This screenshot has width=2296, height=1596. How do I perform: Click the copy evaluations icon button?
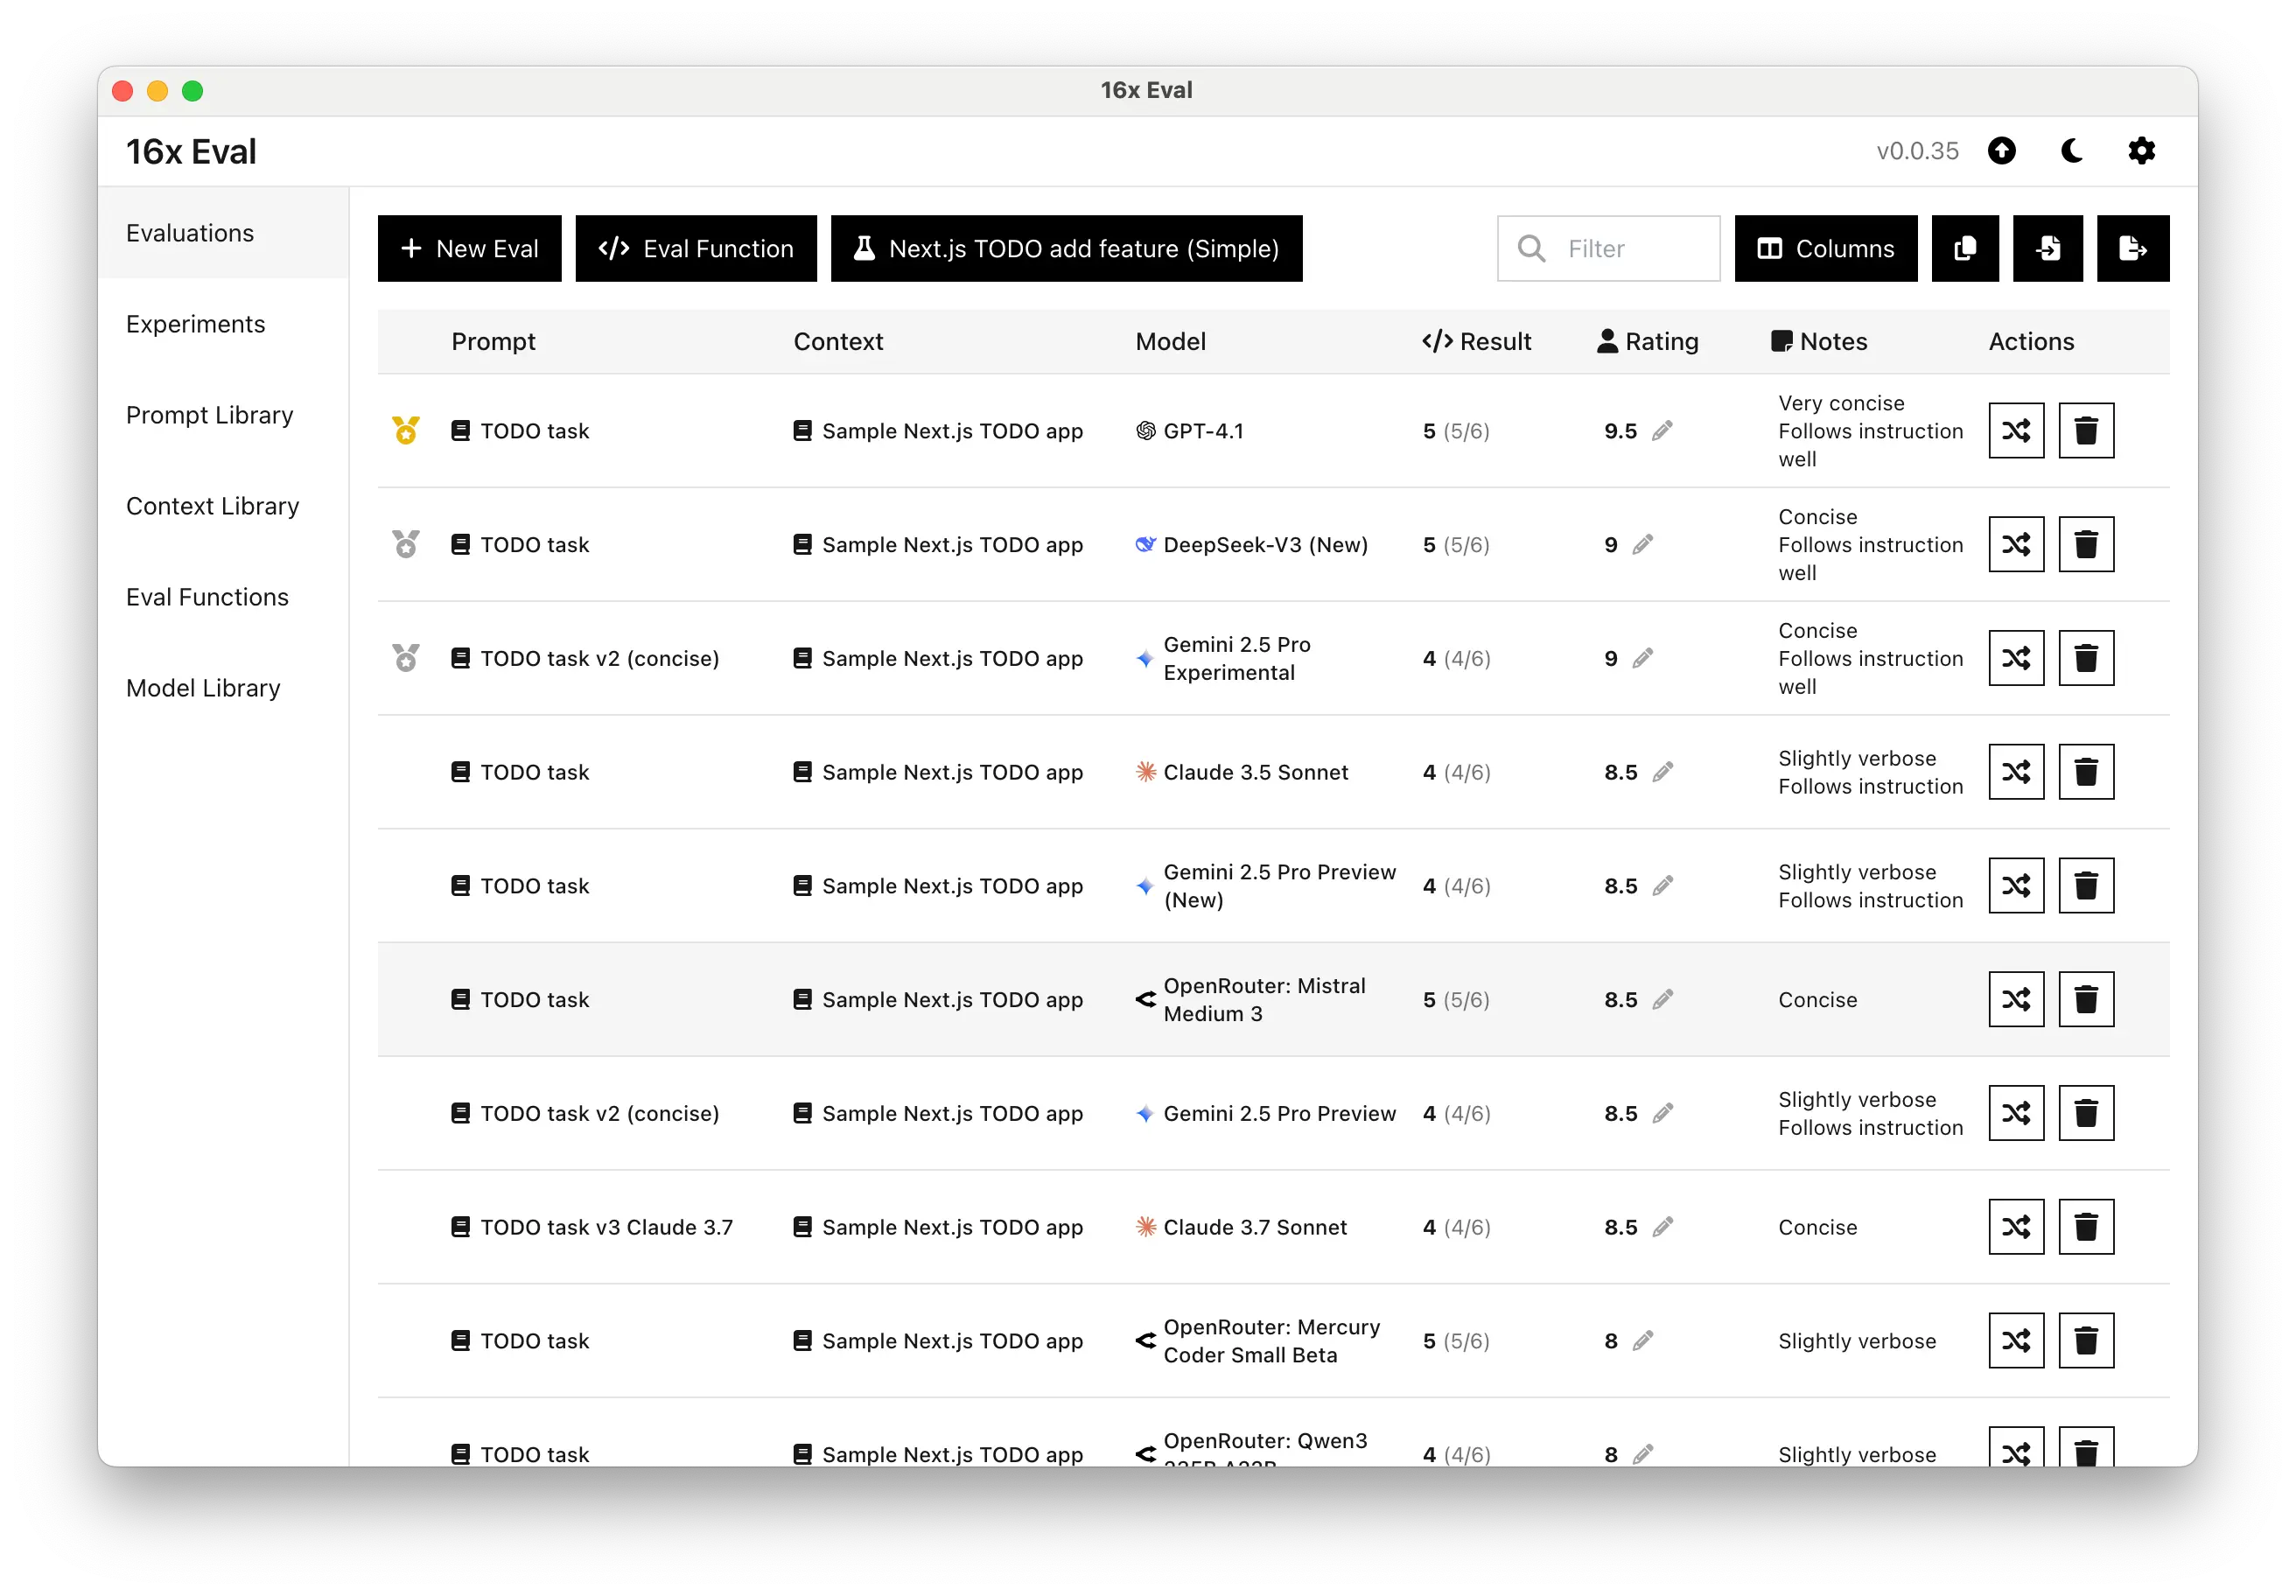tap(1964, 248)
